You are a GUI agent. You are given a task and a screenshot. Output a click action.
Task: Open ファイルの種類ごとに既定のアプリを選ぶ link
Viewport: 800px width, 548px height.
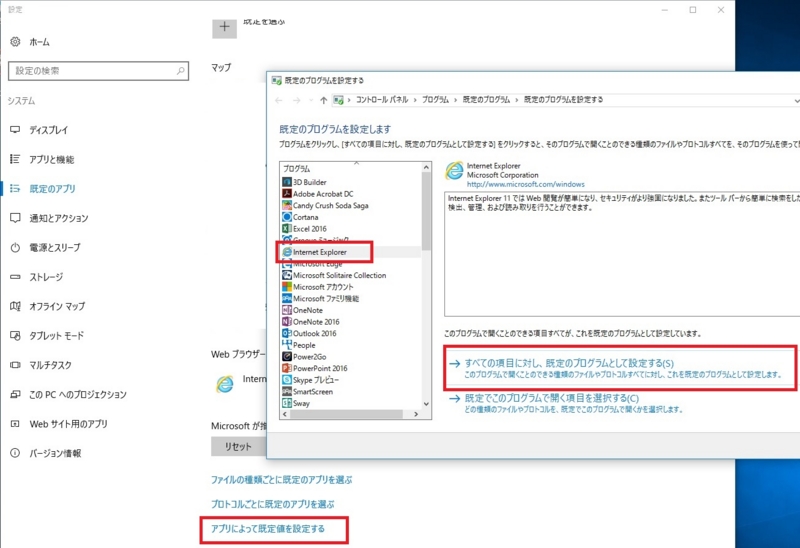click(x=282, y=480)
